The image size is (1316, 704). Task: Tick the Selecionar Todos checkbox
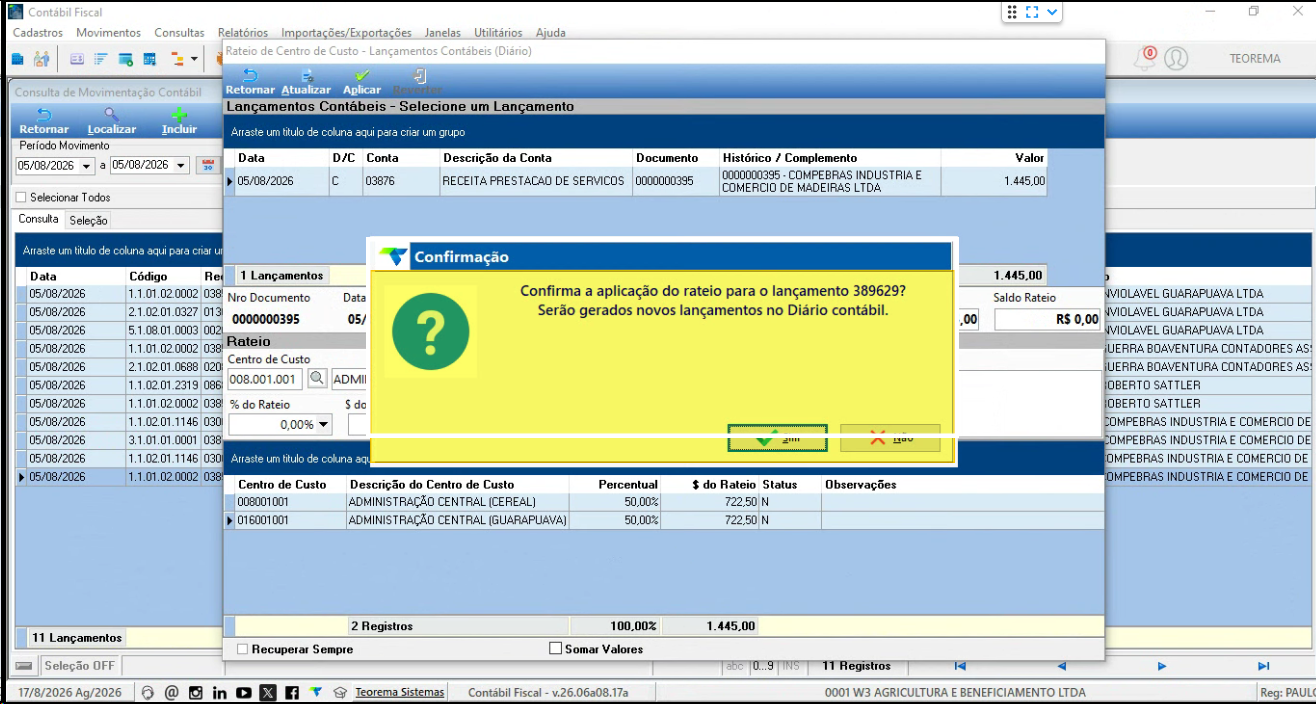21,198
